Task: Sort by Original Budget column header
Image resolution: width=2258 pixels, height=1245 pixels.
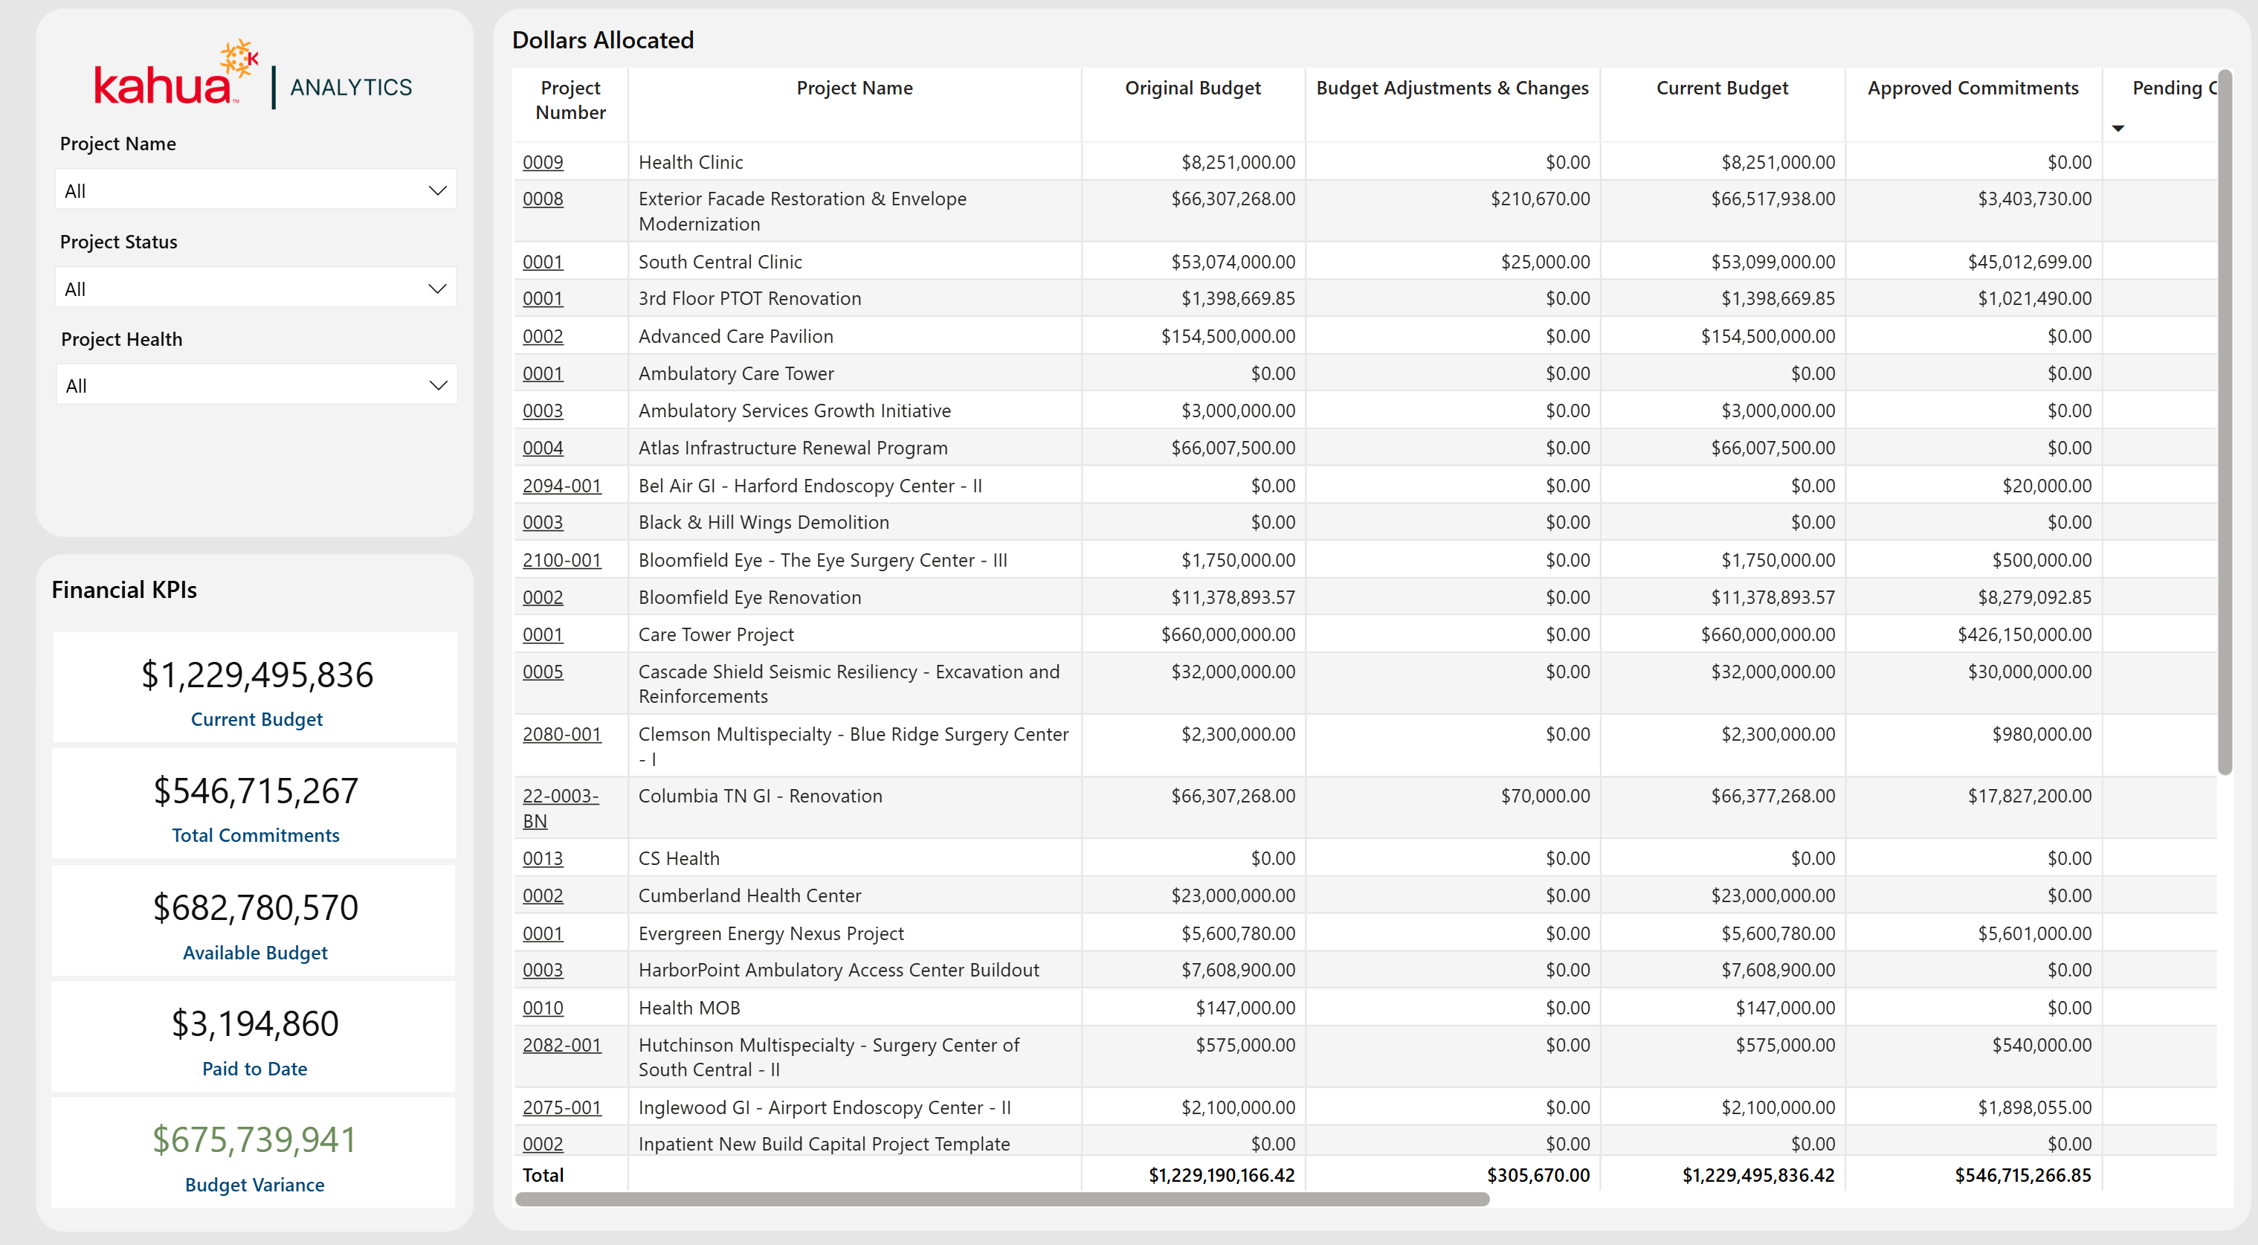Action: [1192, 88]
